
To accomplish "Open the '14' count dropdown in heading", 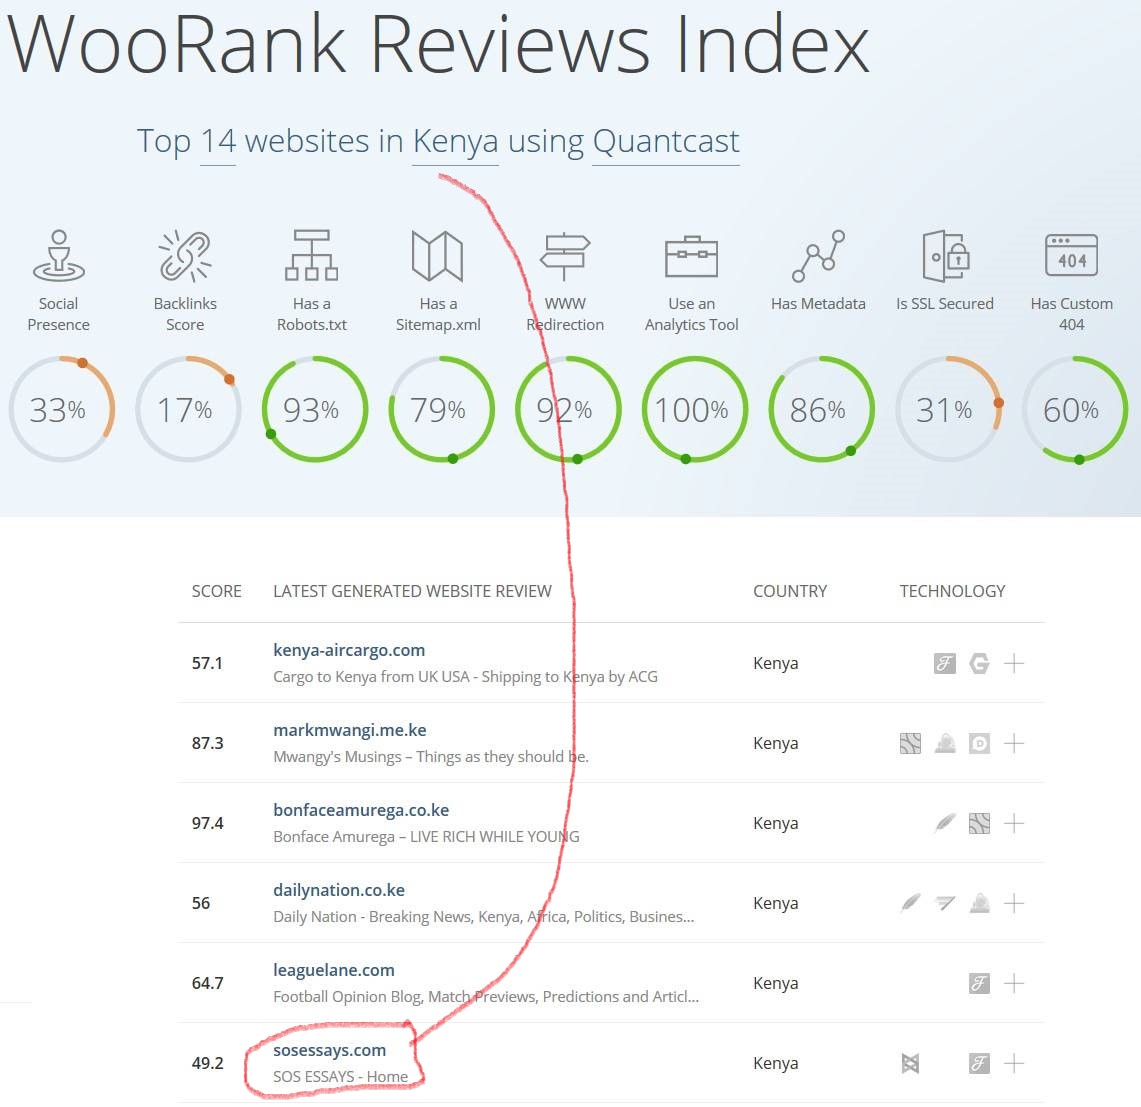I will coord(218,142).
